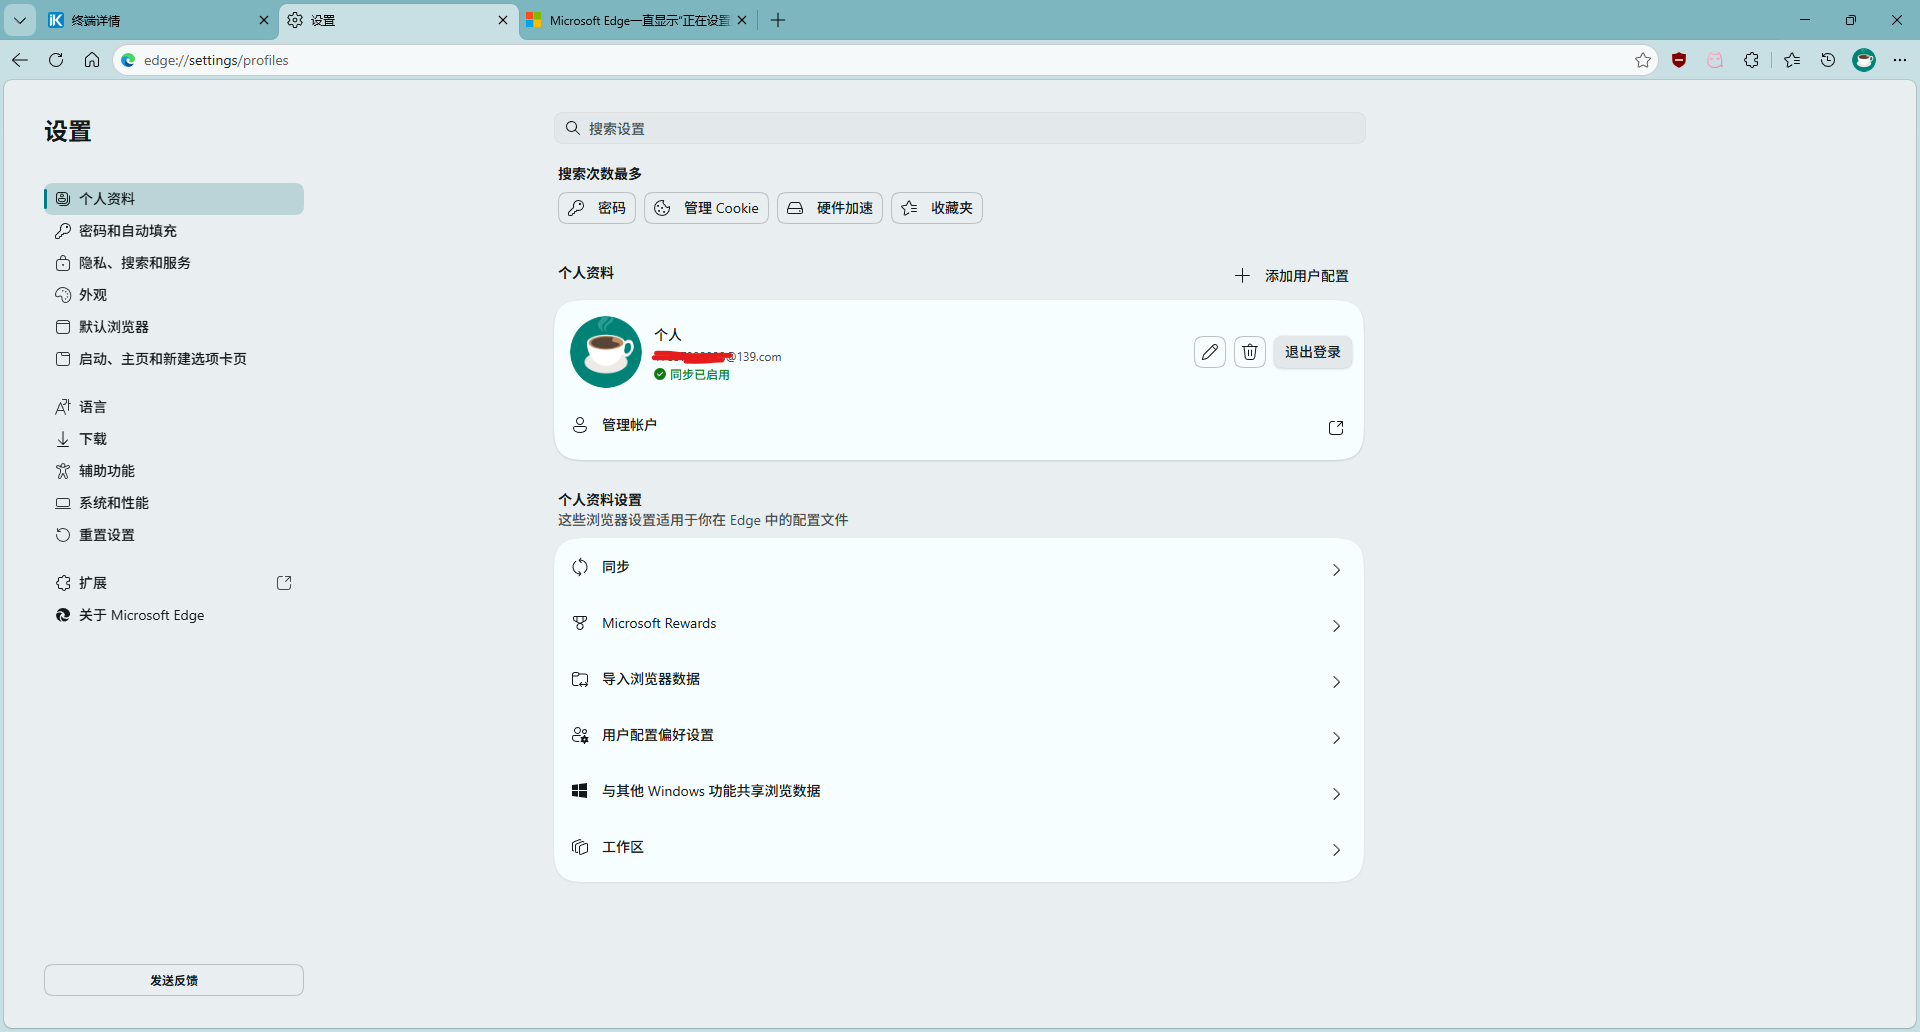
Task: Open 系统和性能 in the sidebar
Action: point(174,503)
